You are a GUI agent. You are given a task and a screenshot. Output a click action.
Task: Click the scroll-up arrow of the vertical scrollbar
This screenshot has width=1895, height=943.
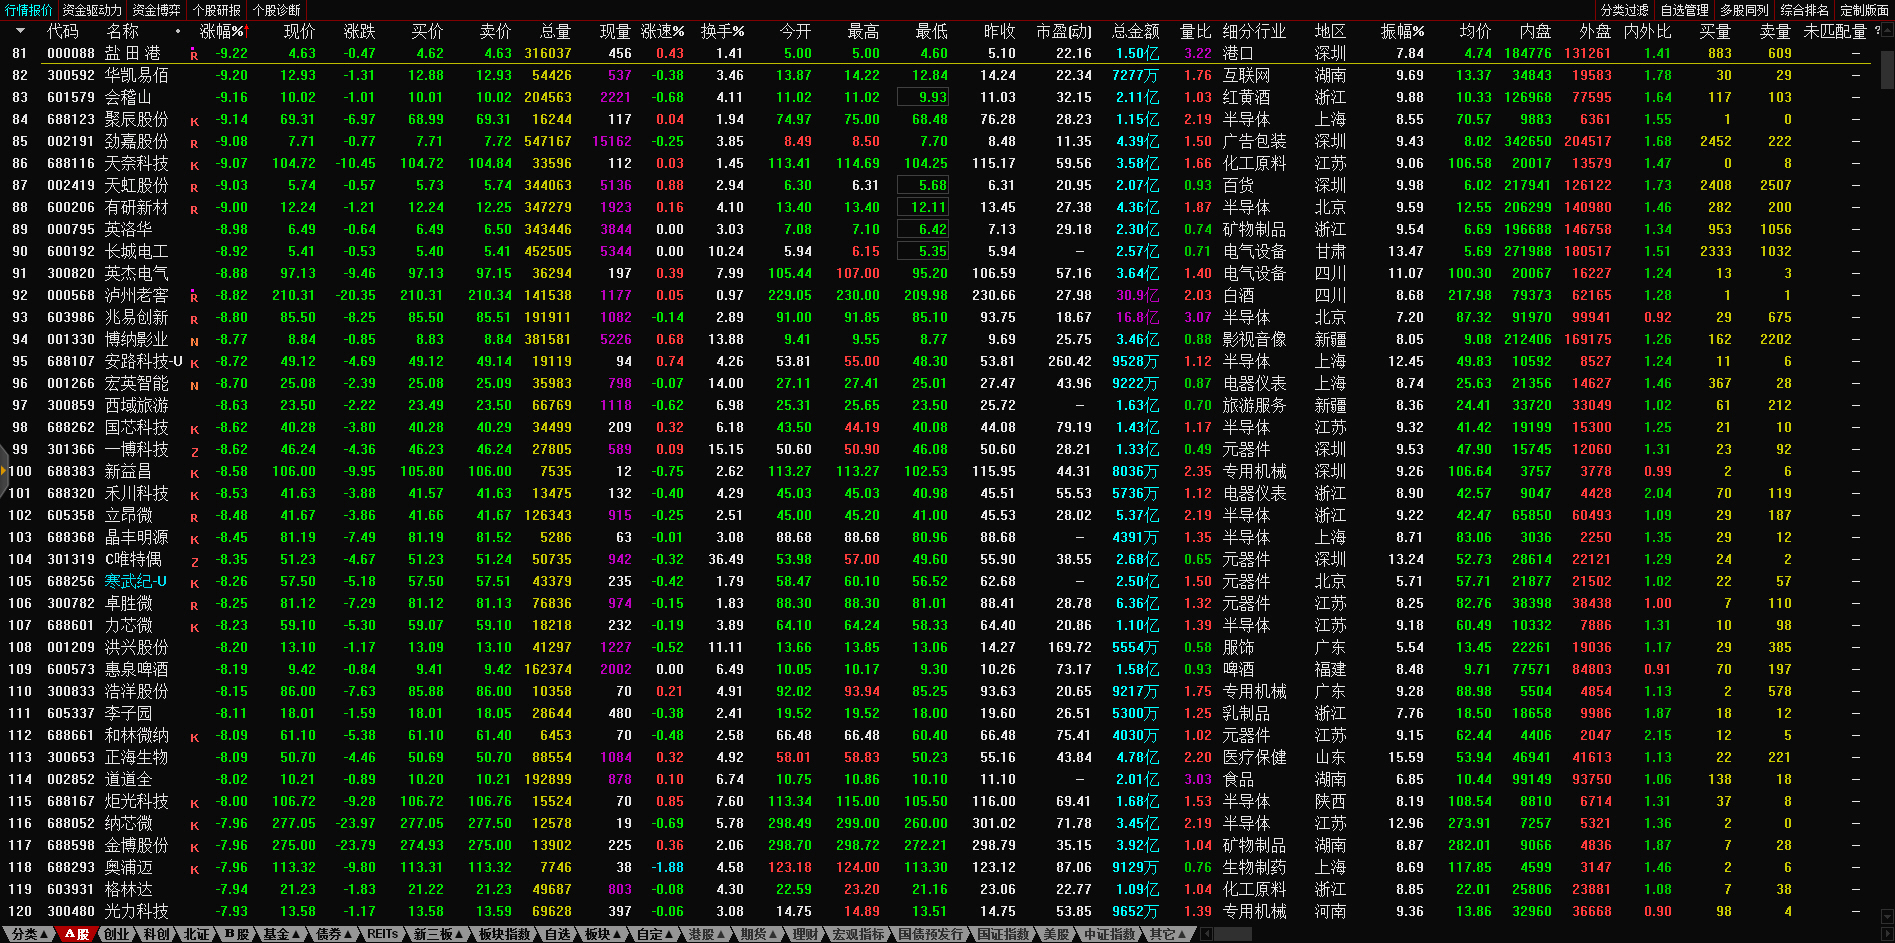1887,32
